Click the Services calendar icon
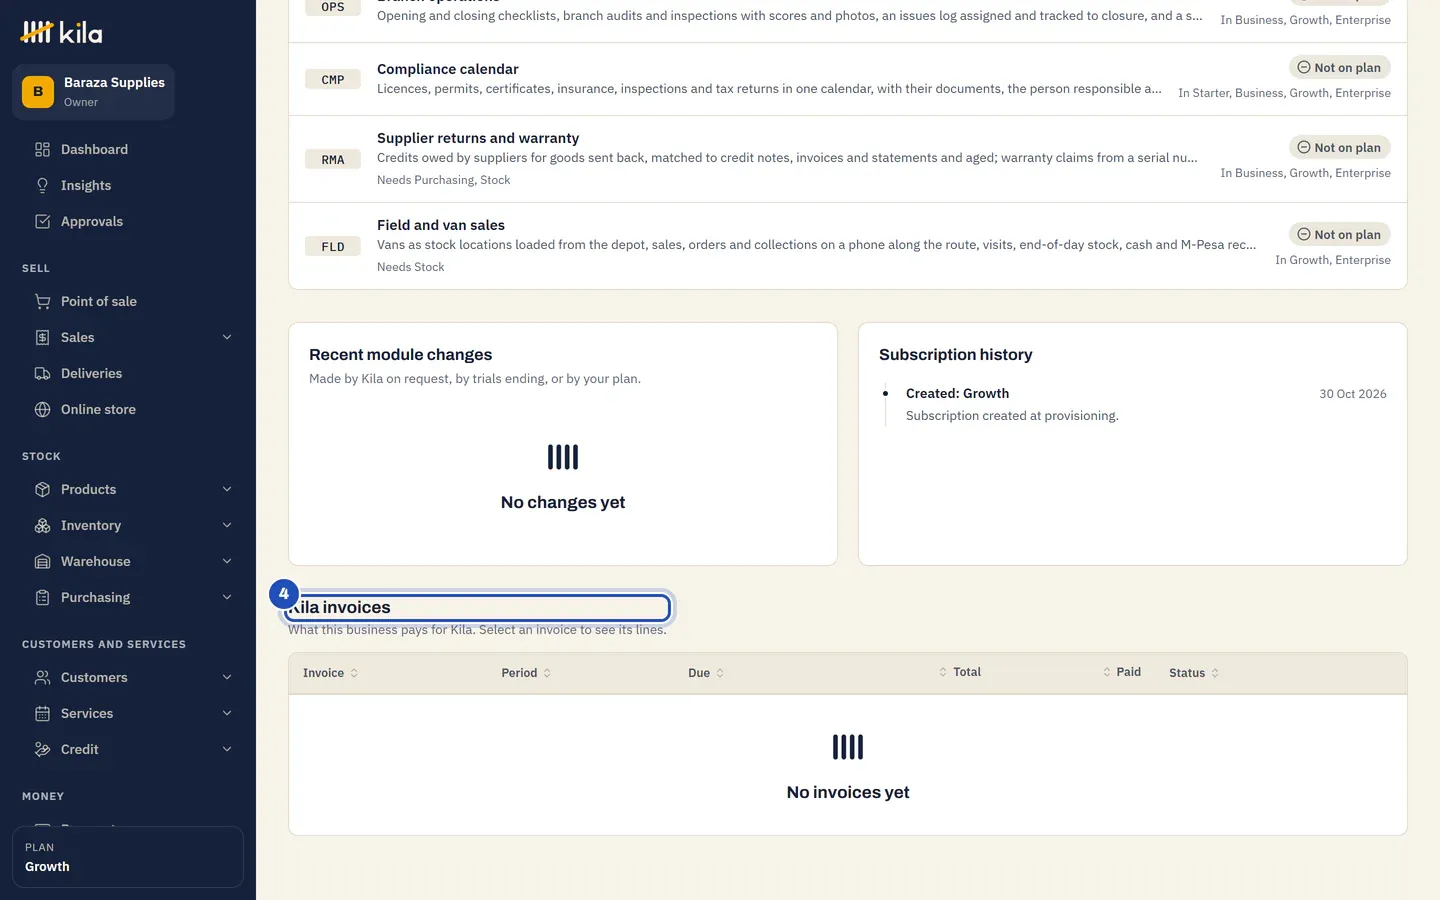 [42, 713]
